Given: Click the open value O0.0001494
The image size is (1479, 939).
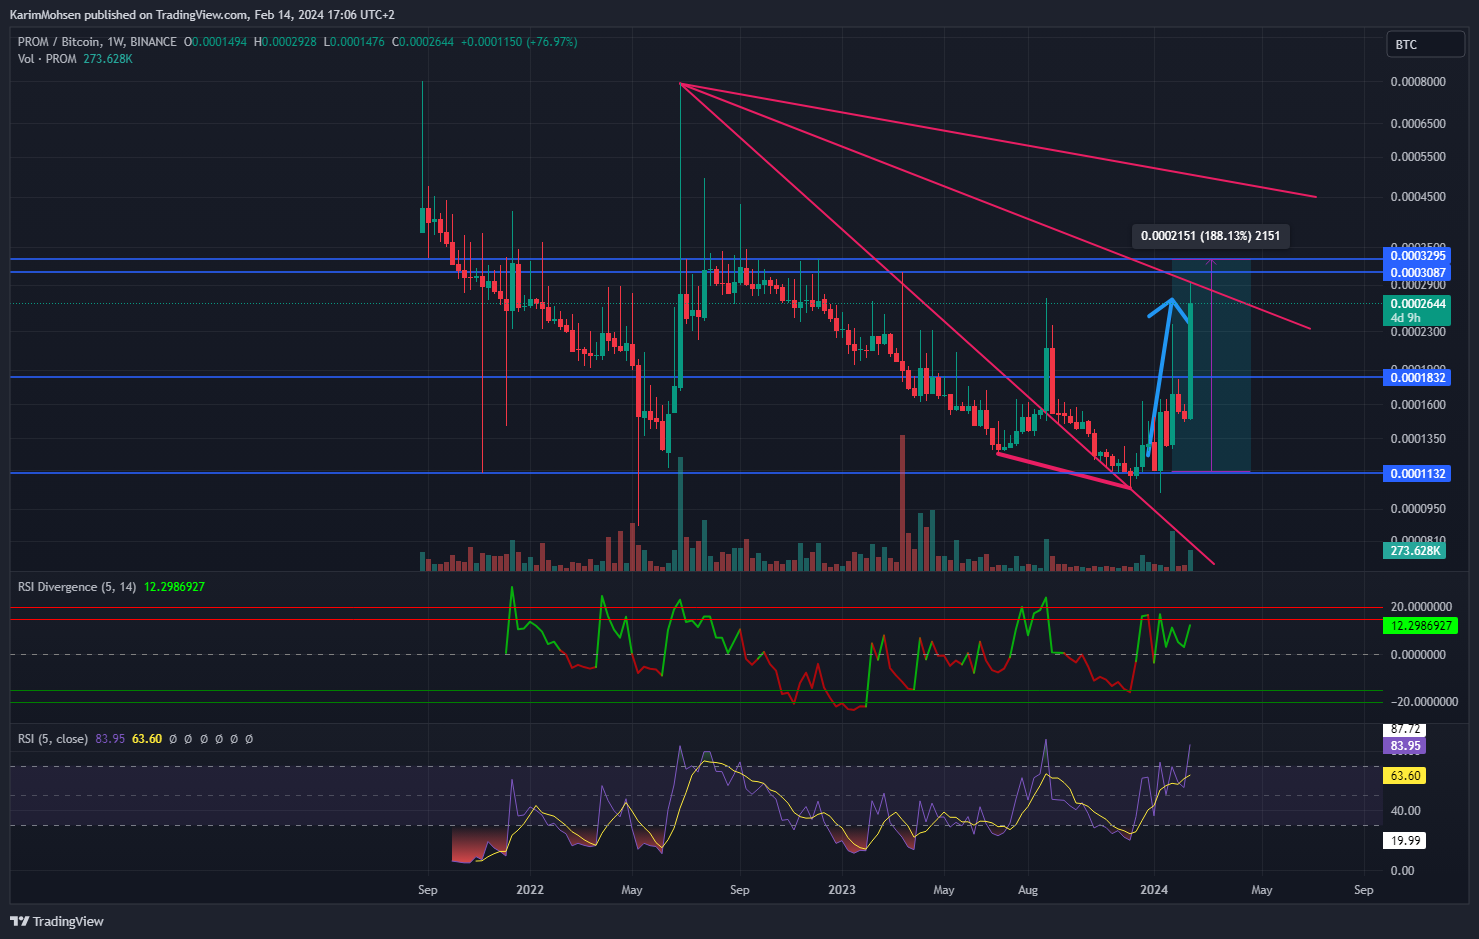Looking at the screenshot, I should click(215, 42).
